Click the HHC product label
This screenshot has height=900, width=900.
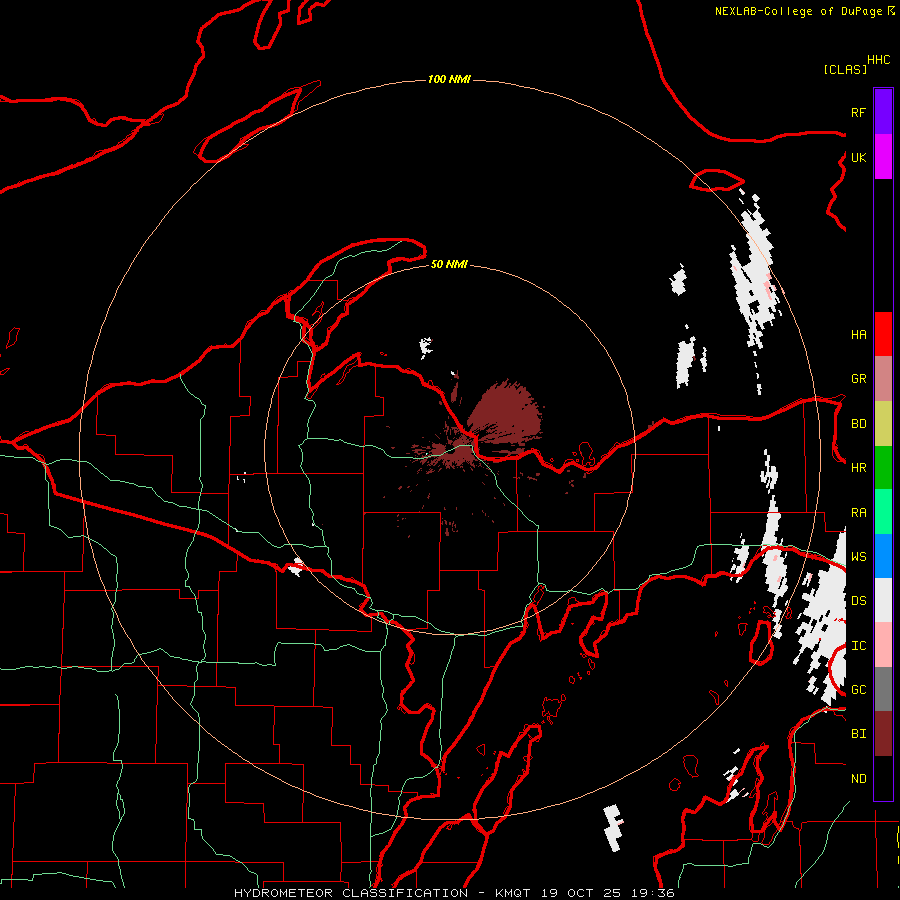879,60
